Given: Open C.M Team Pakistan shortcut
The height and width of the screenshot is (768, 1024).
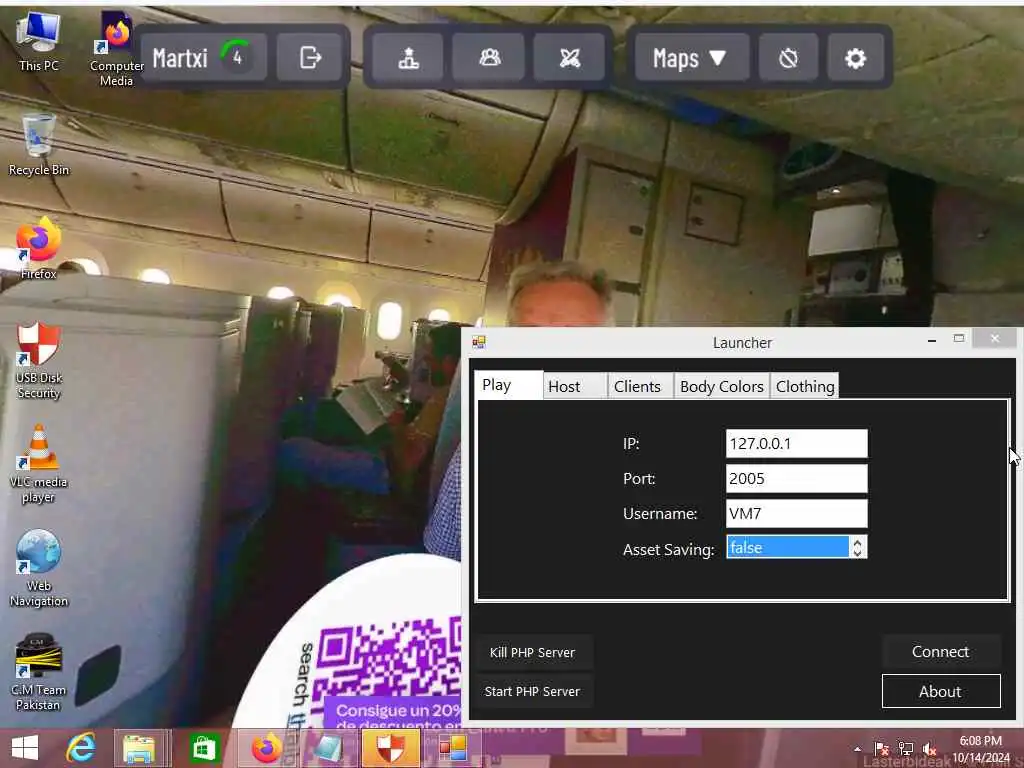Looking at the screenshot, I should coord(39,673).
